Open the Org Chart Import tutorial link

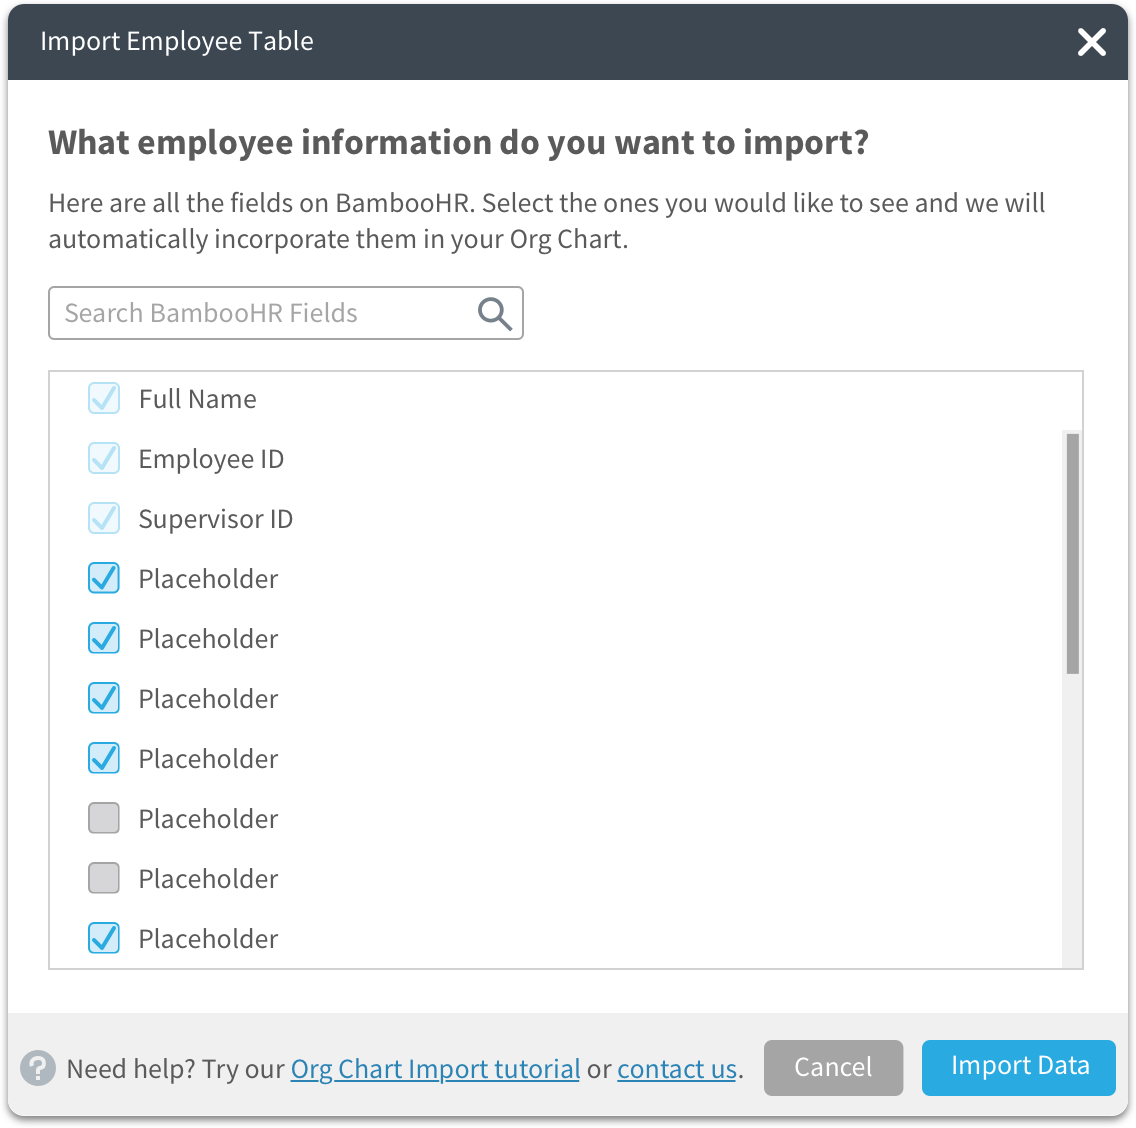(x=435, y=1069)
